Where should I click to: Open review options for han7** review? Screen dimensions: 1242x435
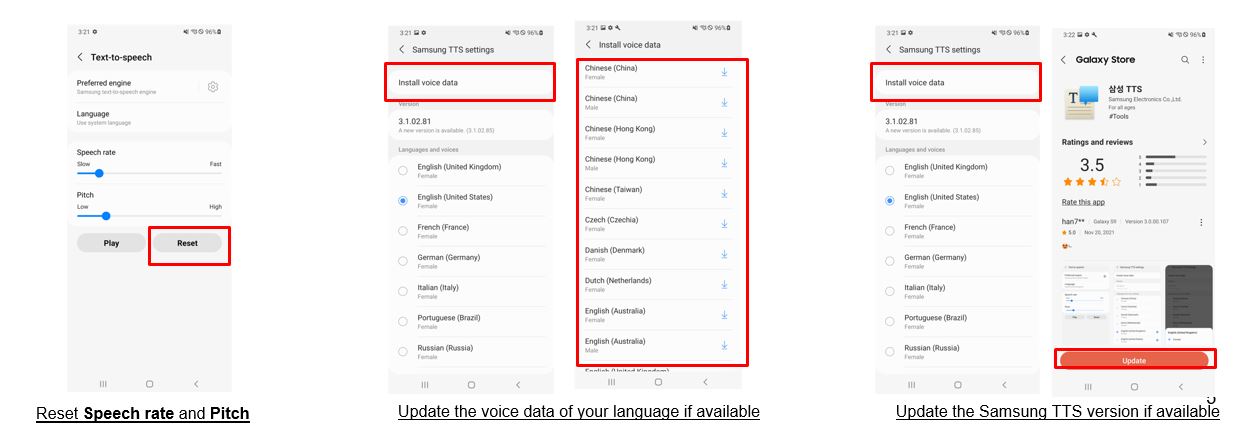(x=1201, y=222)
